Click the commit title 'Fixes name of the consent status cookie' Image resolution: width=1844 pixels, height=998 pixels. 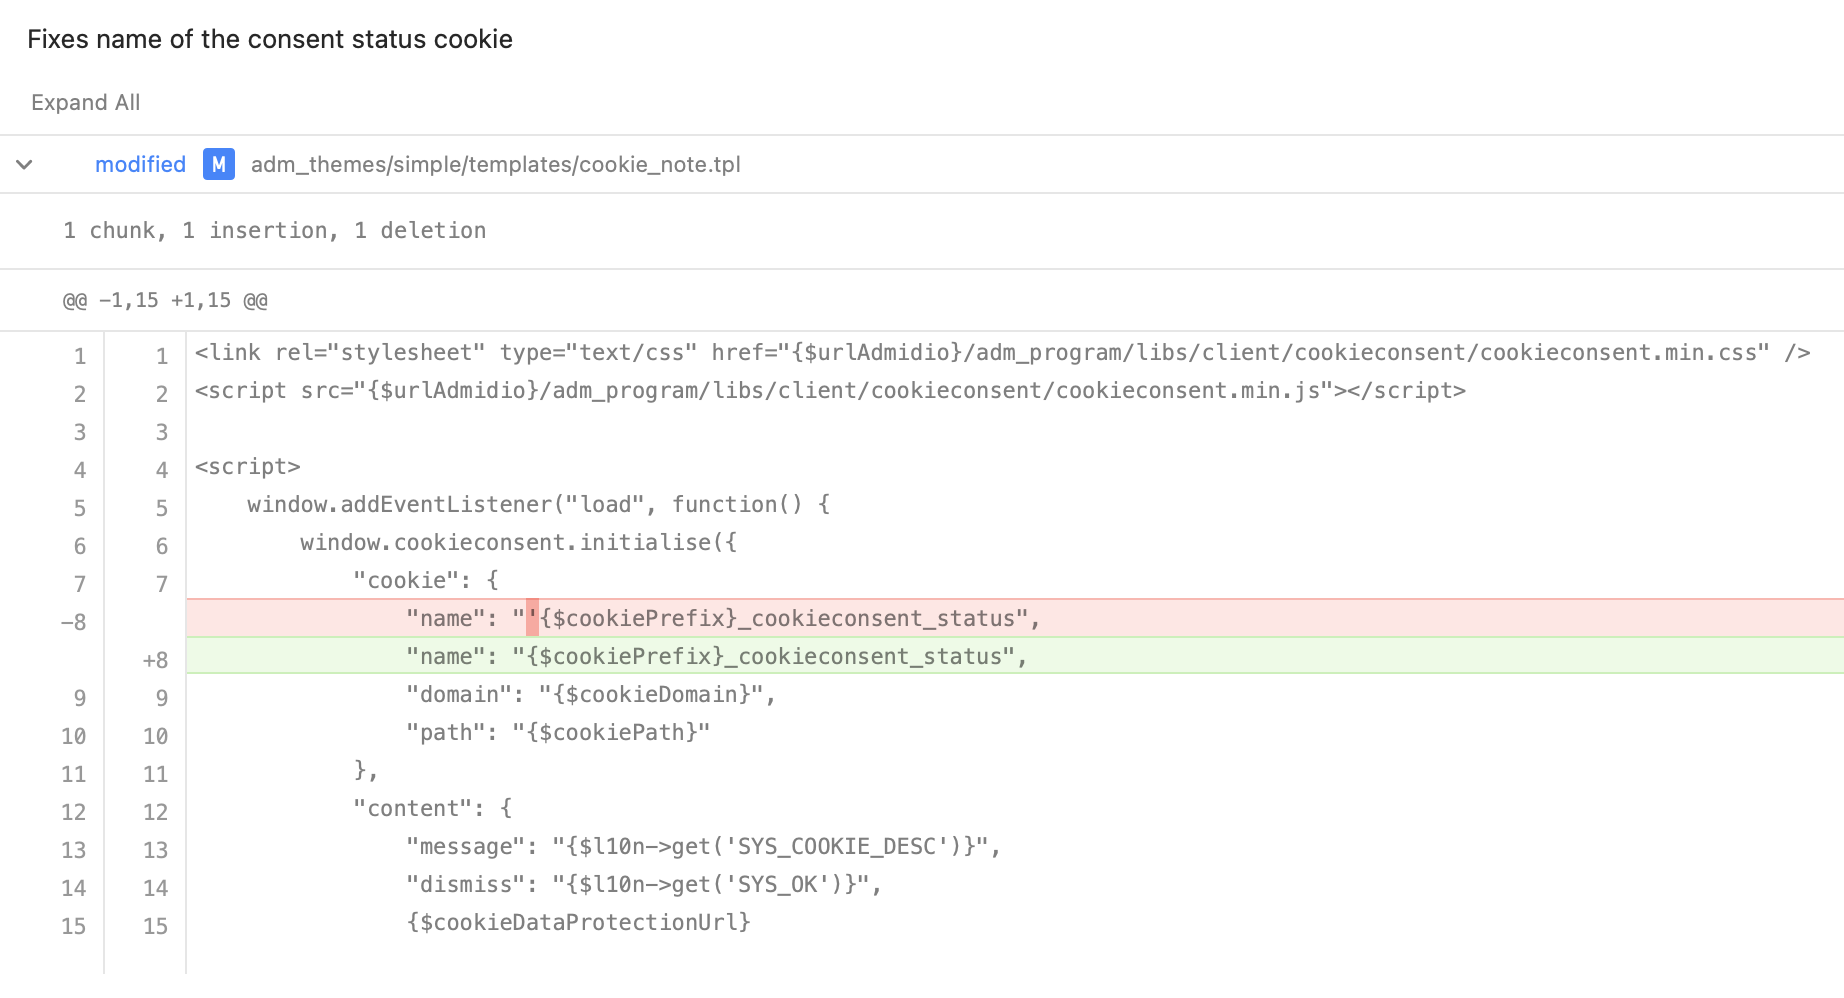click(270, 39)
